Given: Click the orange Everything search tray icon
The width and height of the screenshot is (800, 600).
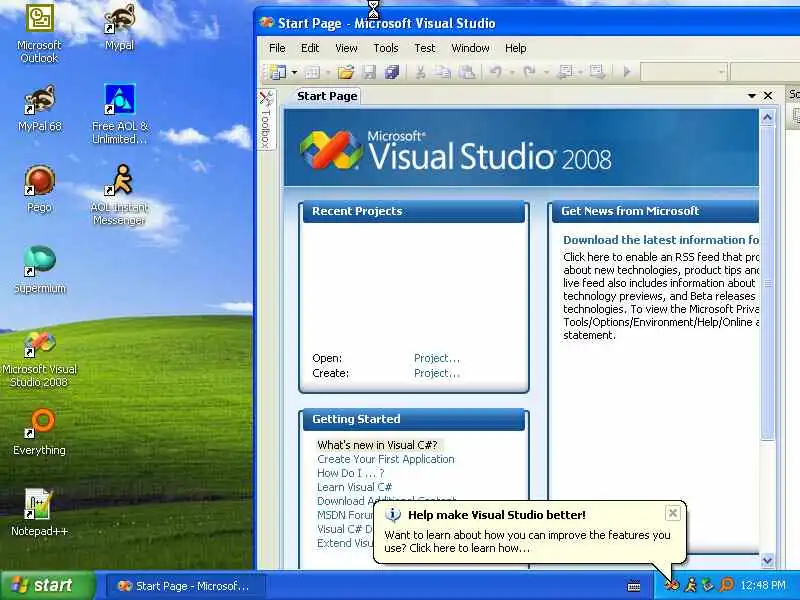Looking at the screenshot, I should (726, 585).
